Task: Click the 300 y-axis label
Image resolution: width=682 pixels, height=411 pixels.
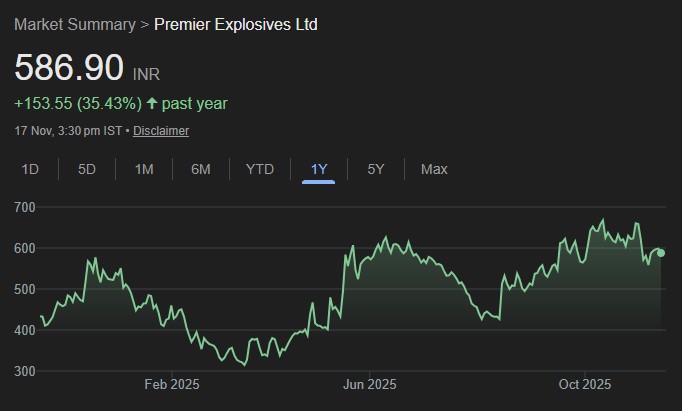Action: 26,371
